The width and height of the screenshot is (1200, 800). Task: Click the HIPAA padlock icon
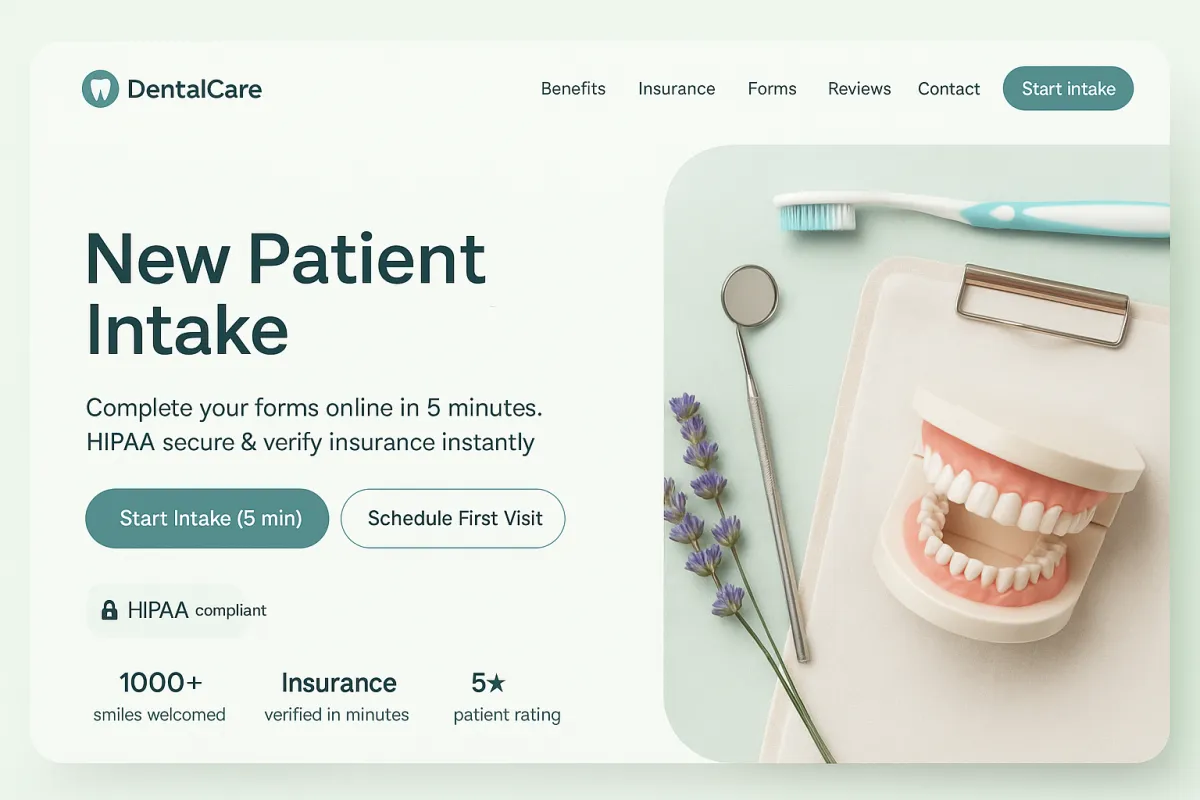[x=109, y=610]
